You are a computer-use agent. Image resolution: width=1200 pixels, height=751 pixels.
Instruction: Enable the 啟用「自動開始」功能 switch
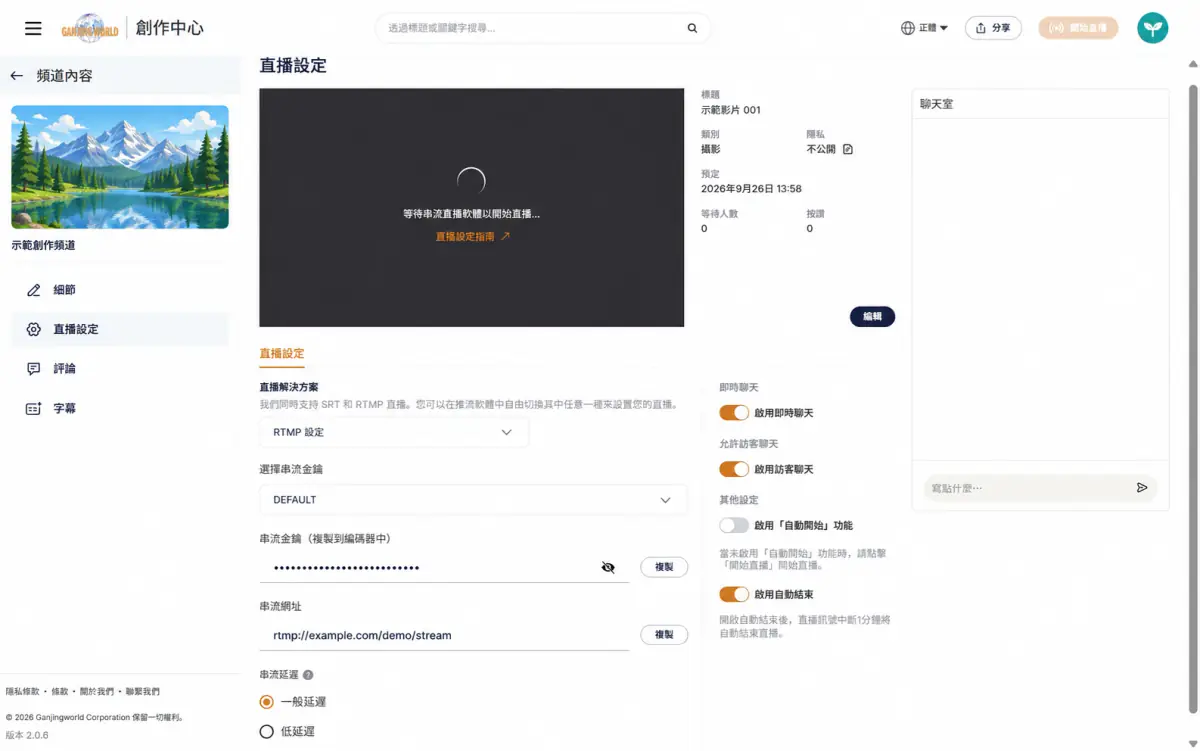(734, 525)
